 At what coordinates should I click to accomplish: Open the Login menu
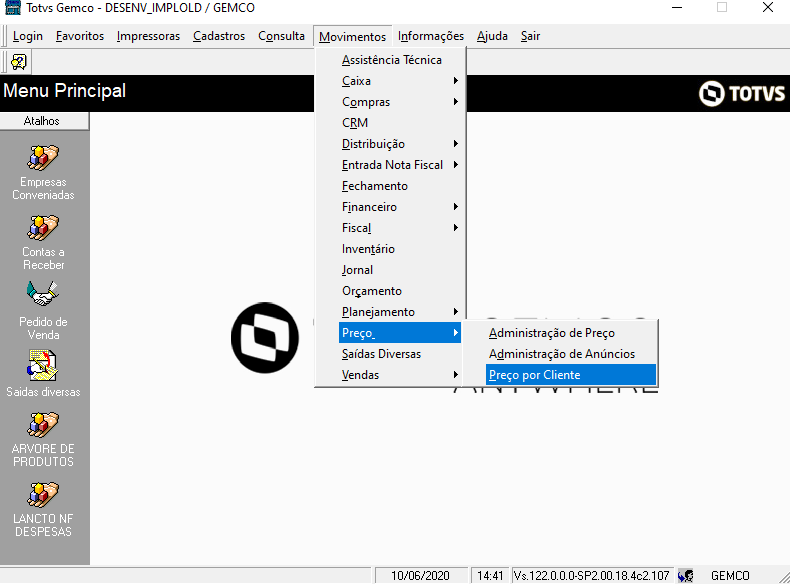[x=28, y=36]
